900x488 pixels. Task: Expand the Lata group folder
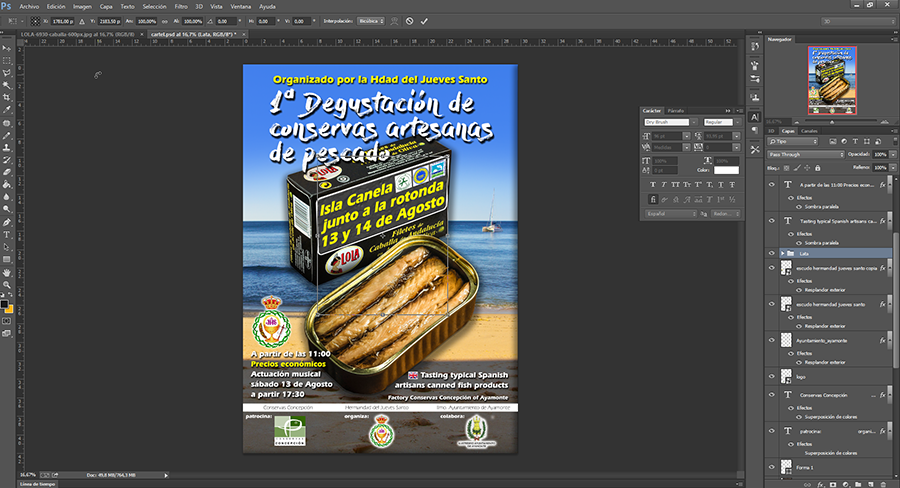click(782, 253)
